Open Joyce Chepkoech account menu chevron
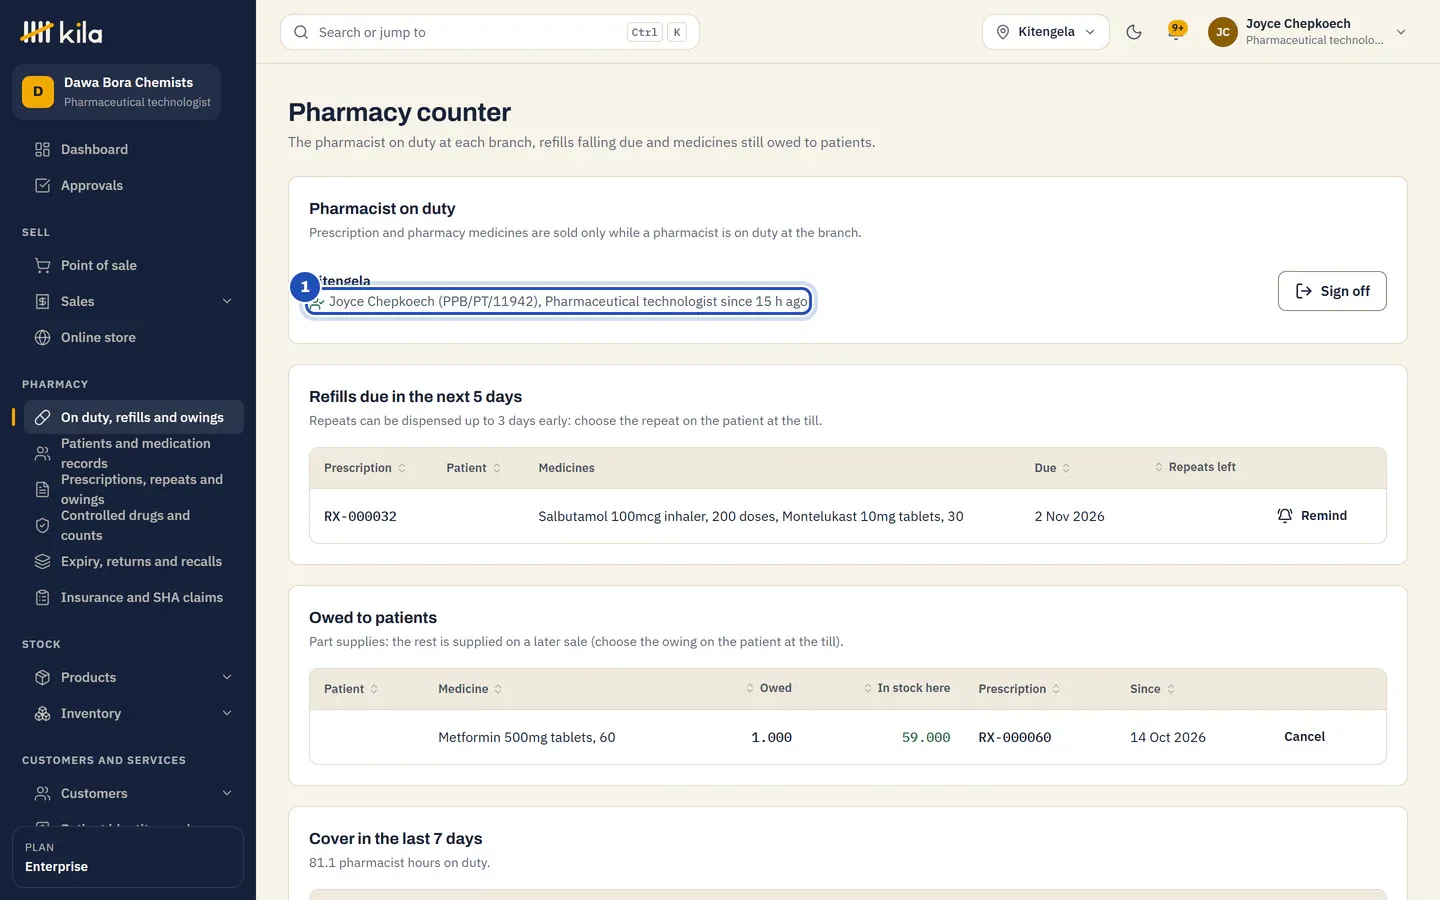1440x900 pixels. [x=1401, y=32]
